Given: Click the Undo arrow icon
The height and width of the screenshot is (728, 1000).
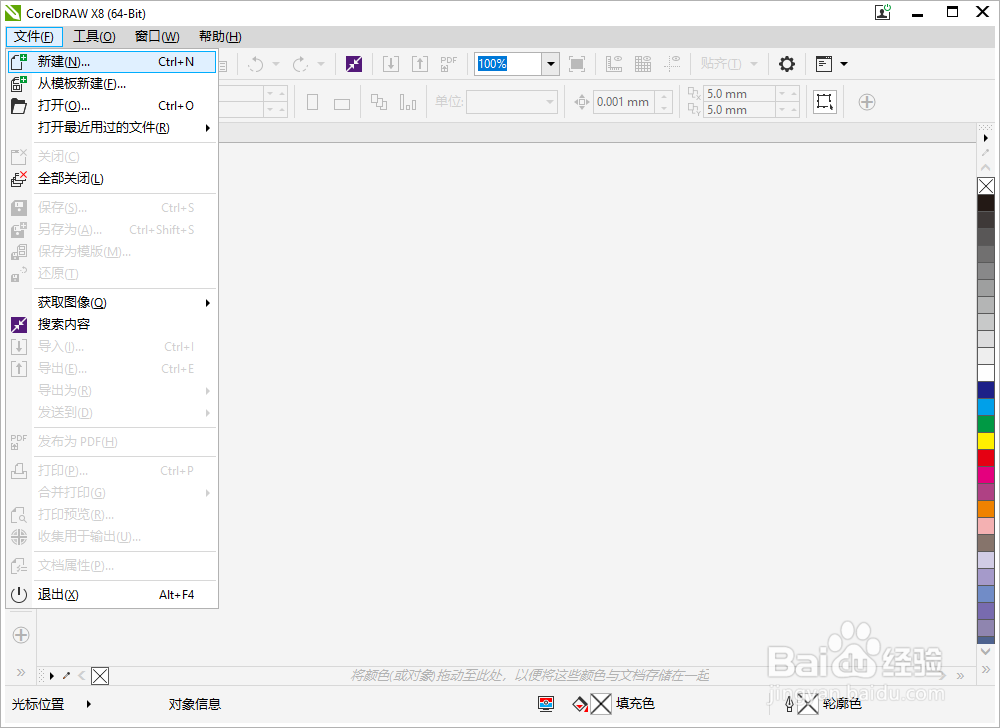Looking at the screenshot, I should (x=256, y=64).
